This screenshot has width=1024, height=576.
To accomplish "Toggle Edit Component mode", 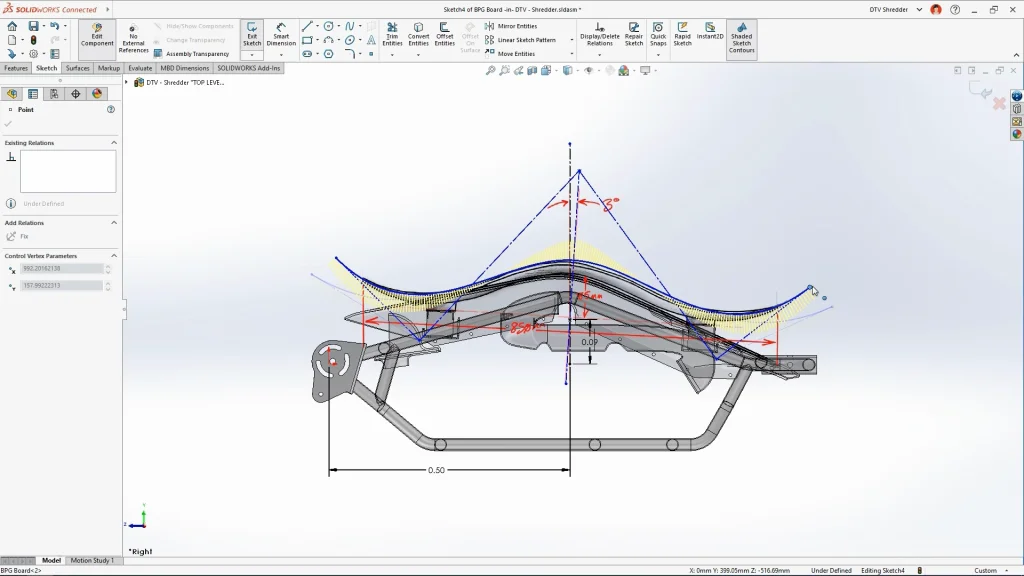I will (97, 35).
